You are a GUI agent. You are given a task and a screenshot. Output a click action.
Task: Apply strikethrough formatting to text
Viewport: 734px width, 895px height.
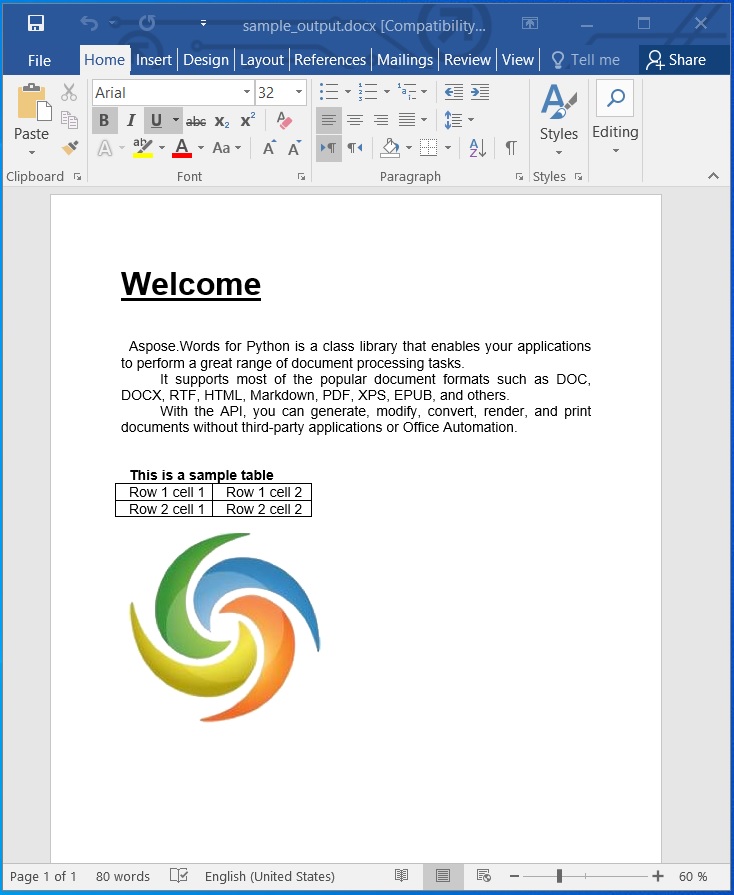(196, 121)
